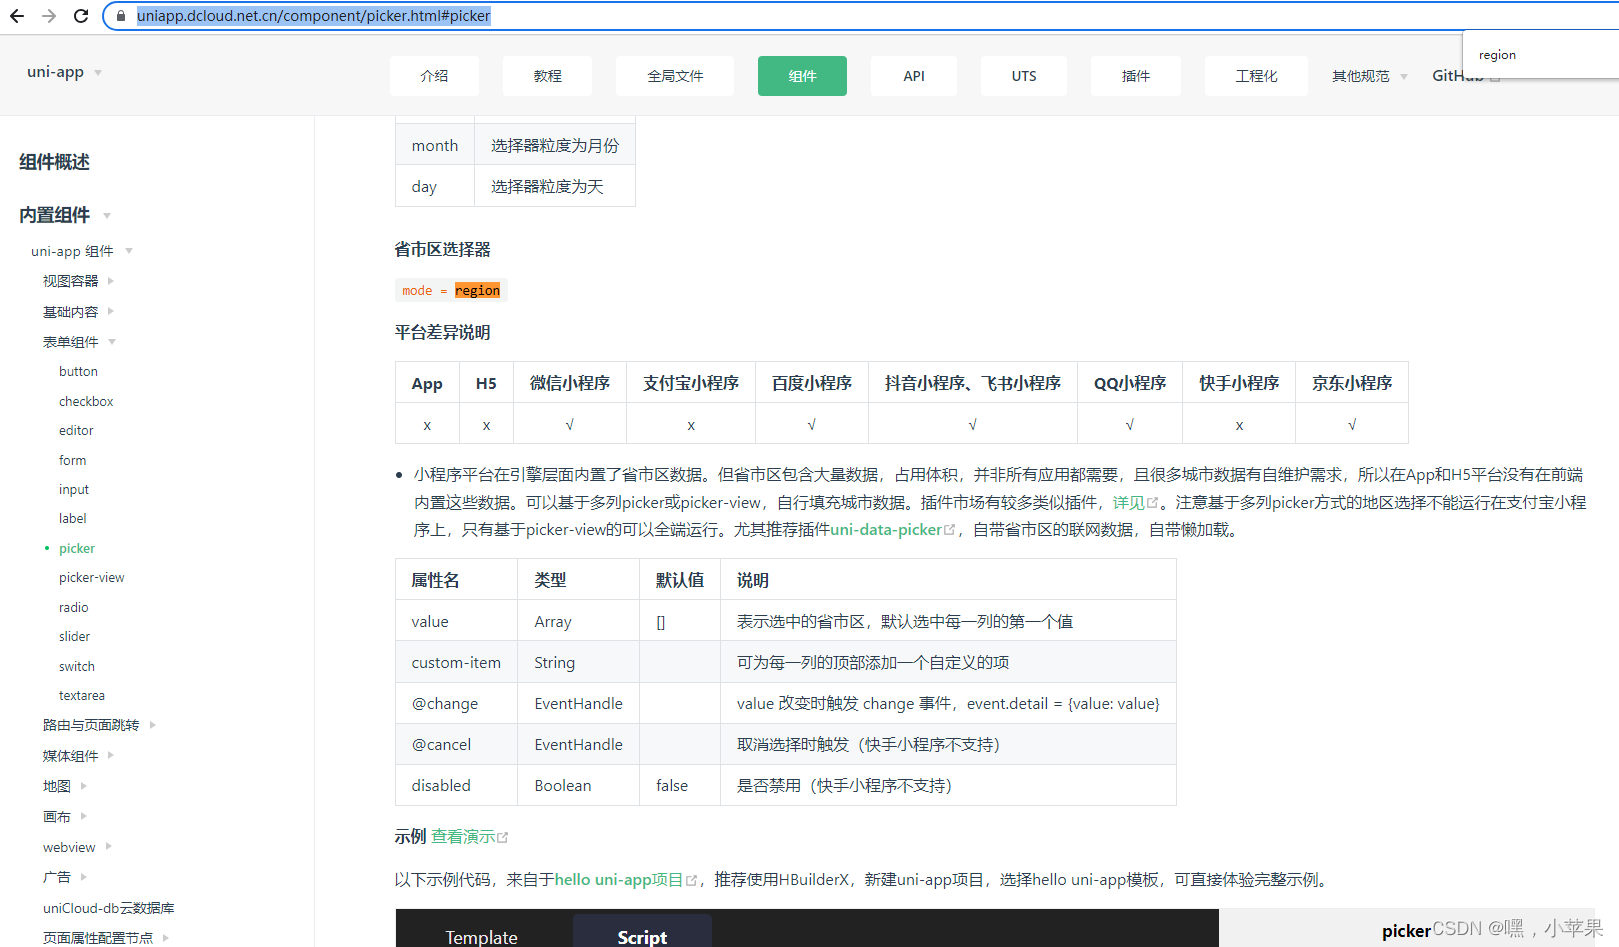Click the browser forward arrow
This screenshot has height=947, width=1619.
click(49, 16)
